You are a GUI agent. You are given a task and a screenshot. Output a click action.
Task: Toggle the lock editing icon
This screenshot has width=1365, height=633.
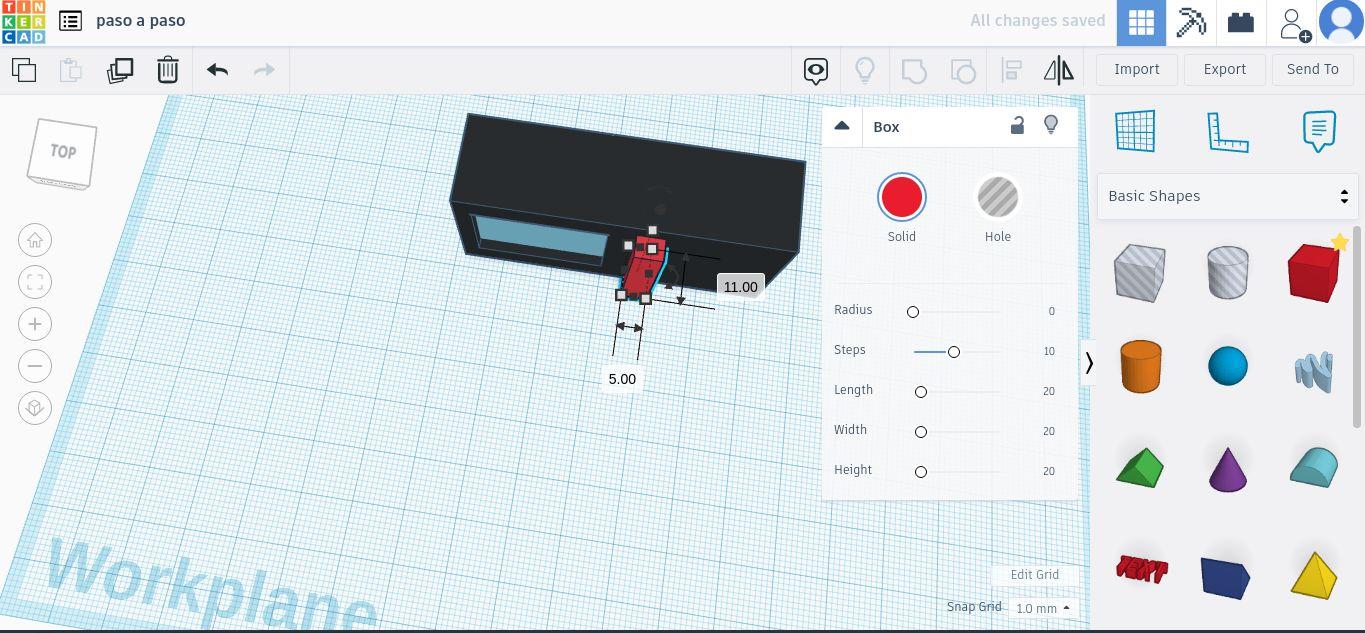click(x=1017, y=125)
